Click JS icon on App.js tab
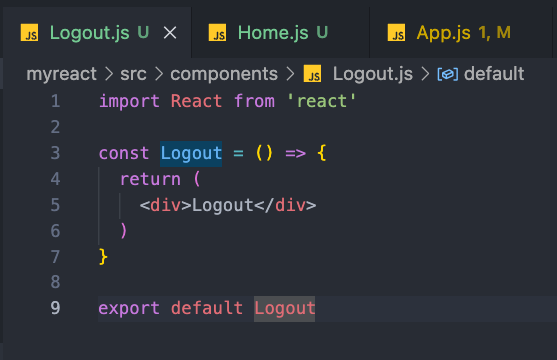 pyautogui.click(x=396, y=33)
